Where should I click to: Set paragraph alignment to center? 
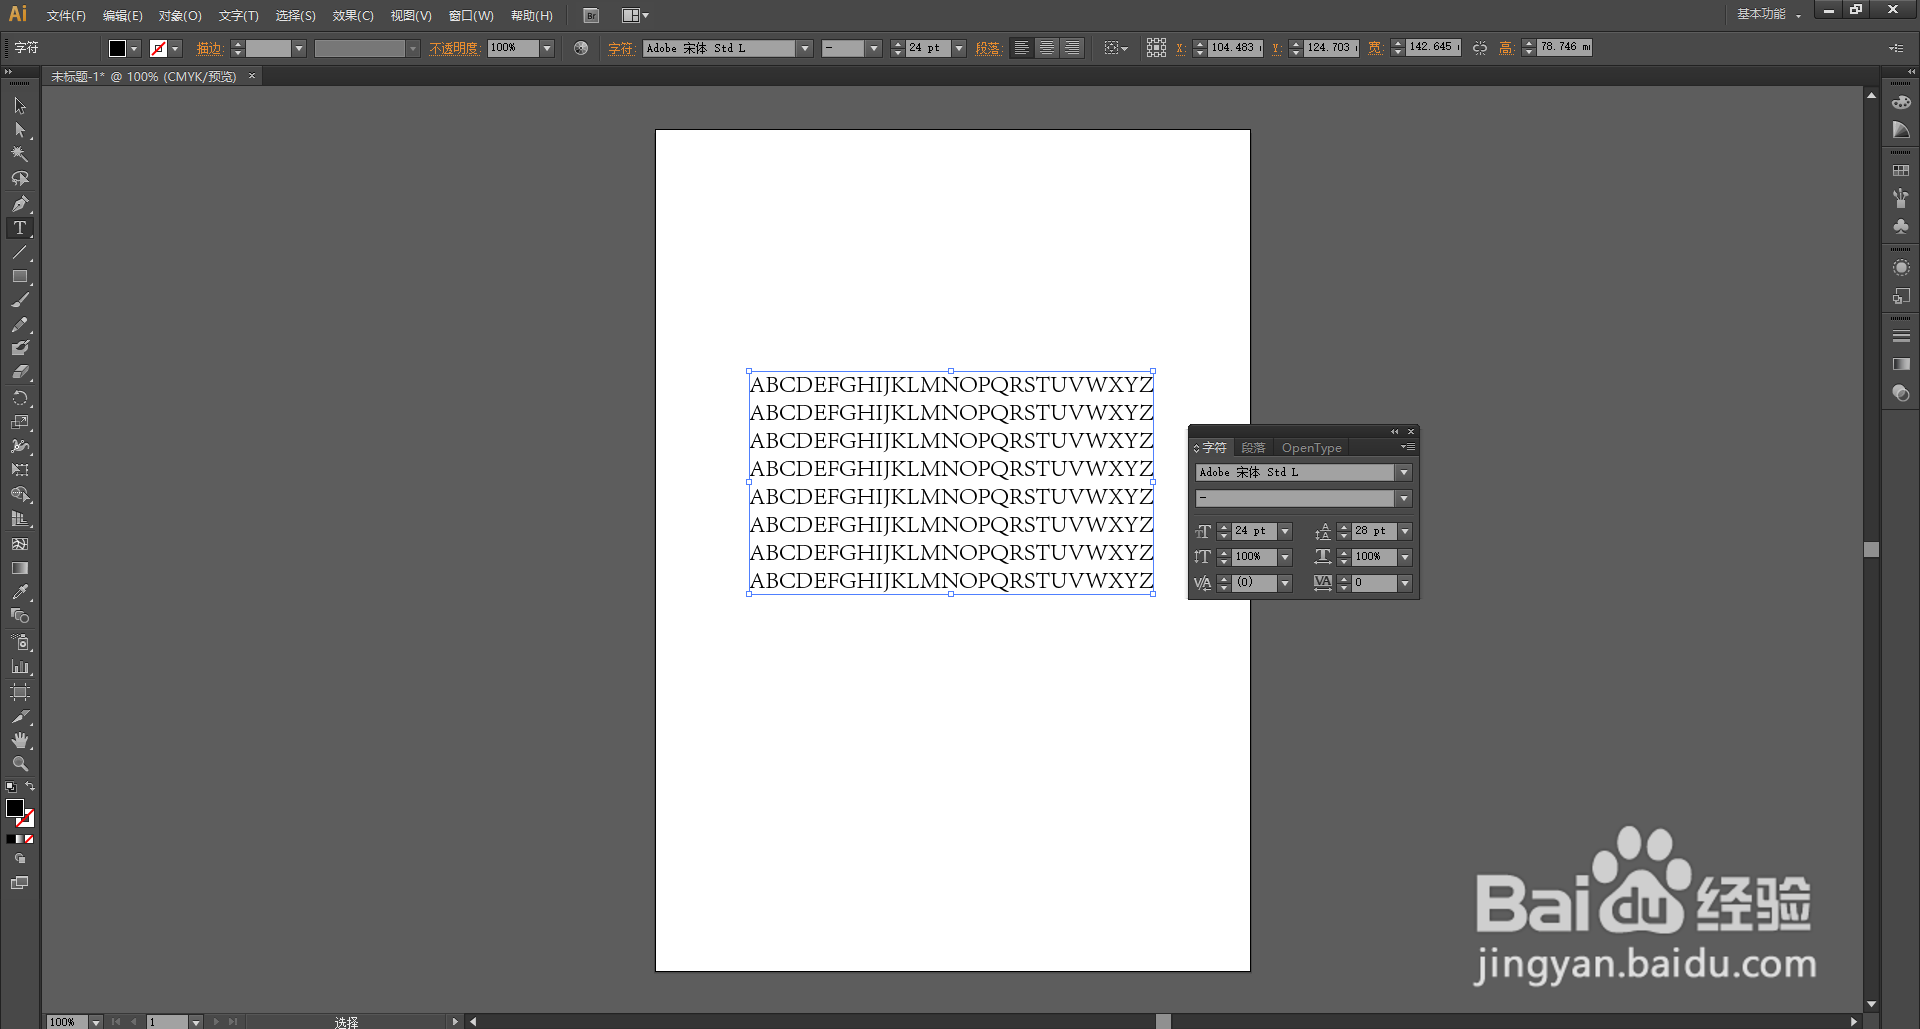[x=1046, y=47]
